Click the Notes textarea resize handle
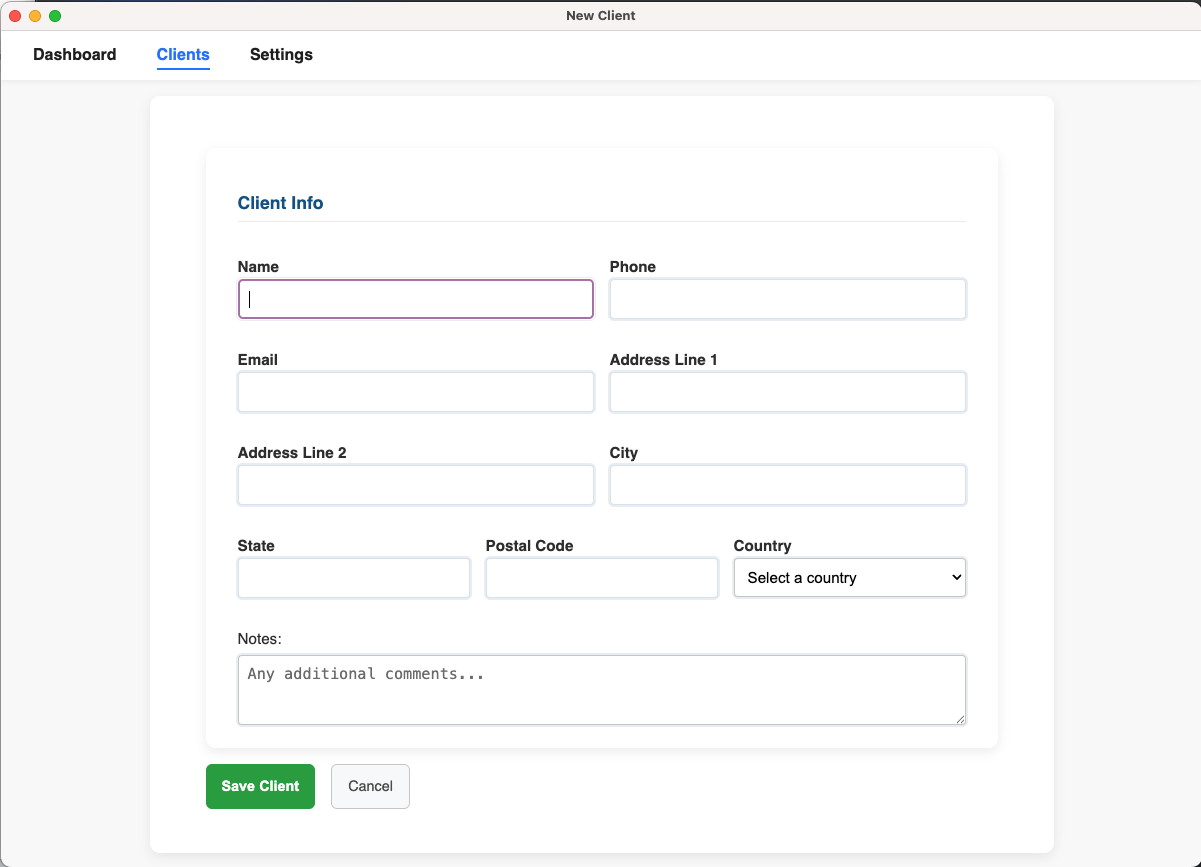1201x867 pixels. pyautogui.click(x=960, y=719)
